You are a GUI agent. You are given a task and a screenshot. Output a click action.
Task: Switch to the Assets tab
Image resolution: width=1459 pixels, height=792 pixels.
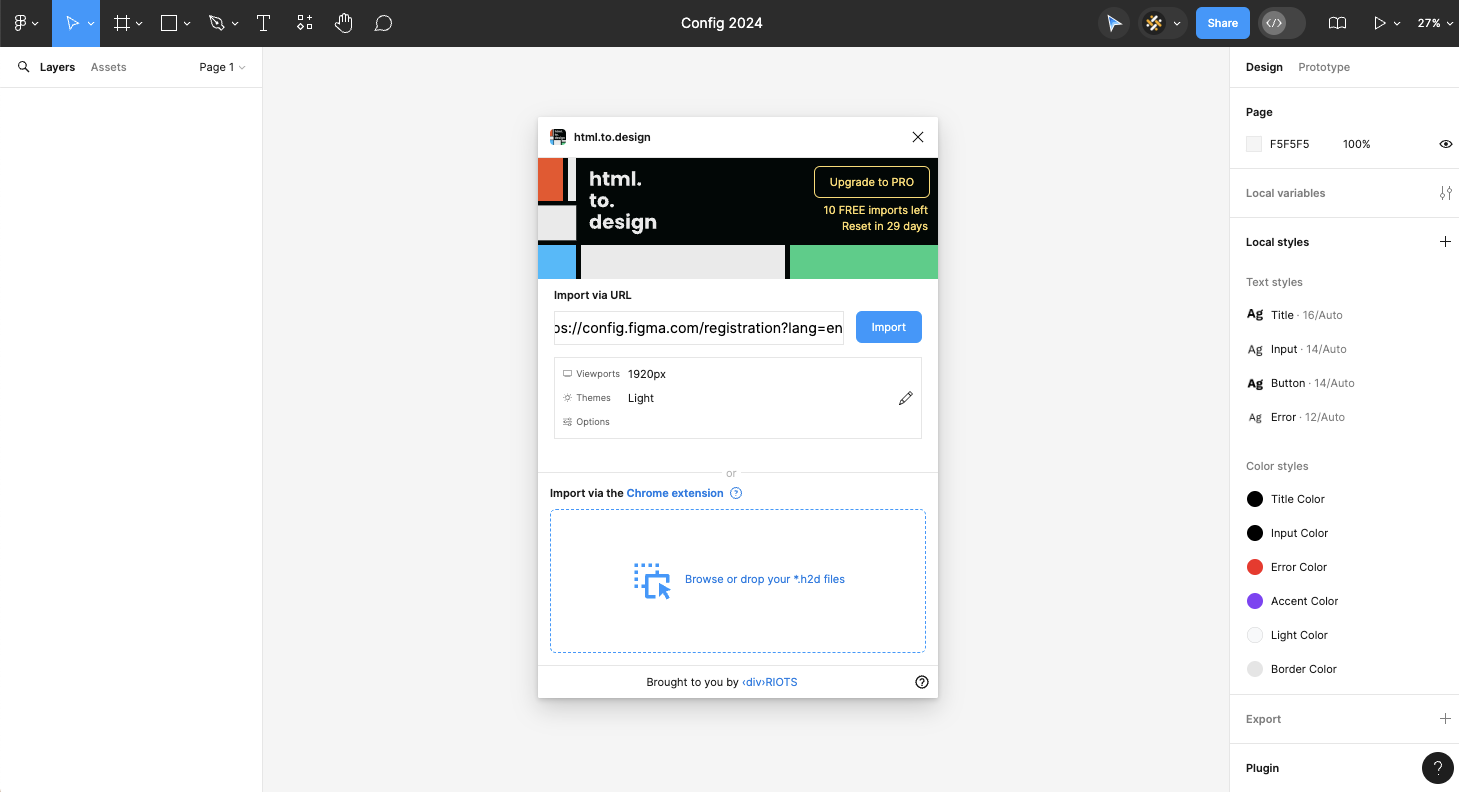108,67
